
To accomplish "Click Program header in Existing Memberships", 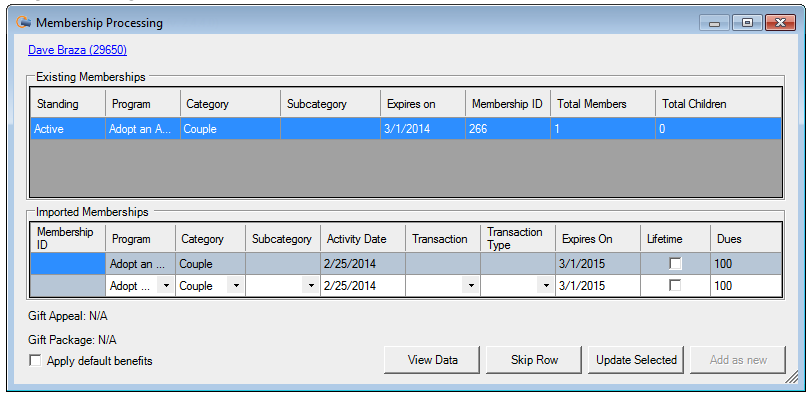I will (x=143, y=104).
